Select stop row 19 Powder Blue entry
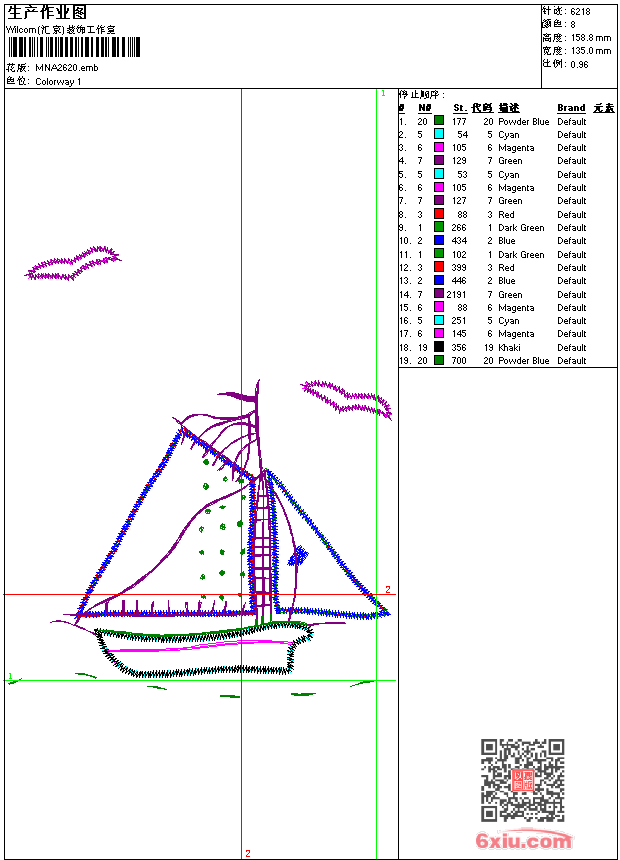 tap(492, 360)
